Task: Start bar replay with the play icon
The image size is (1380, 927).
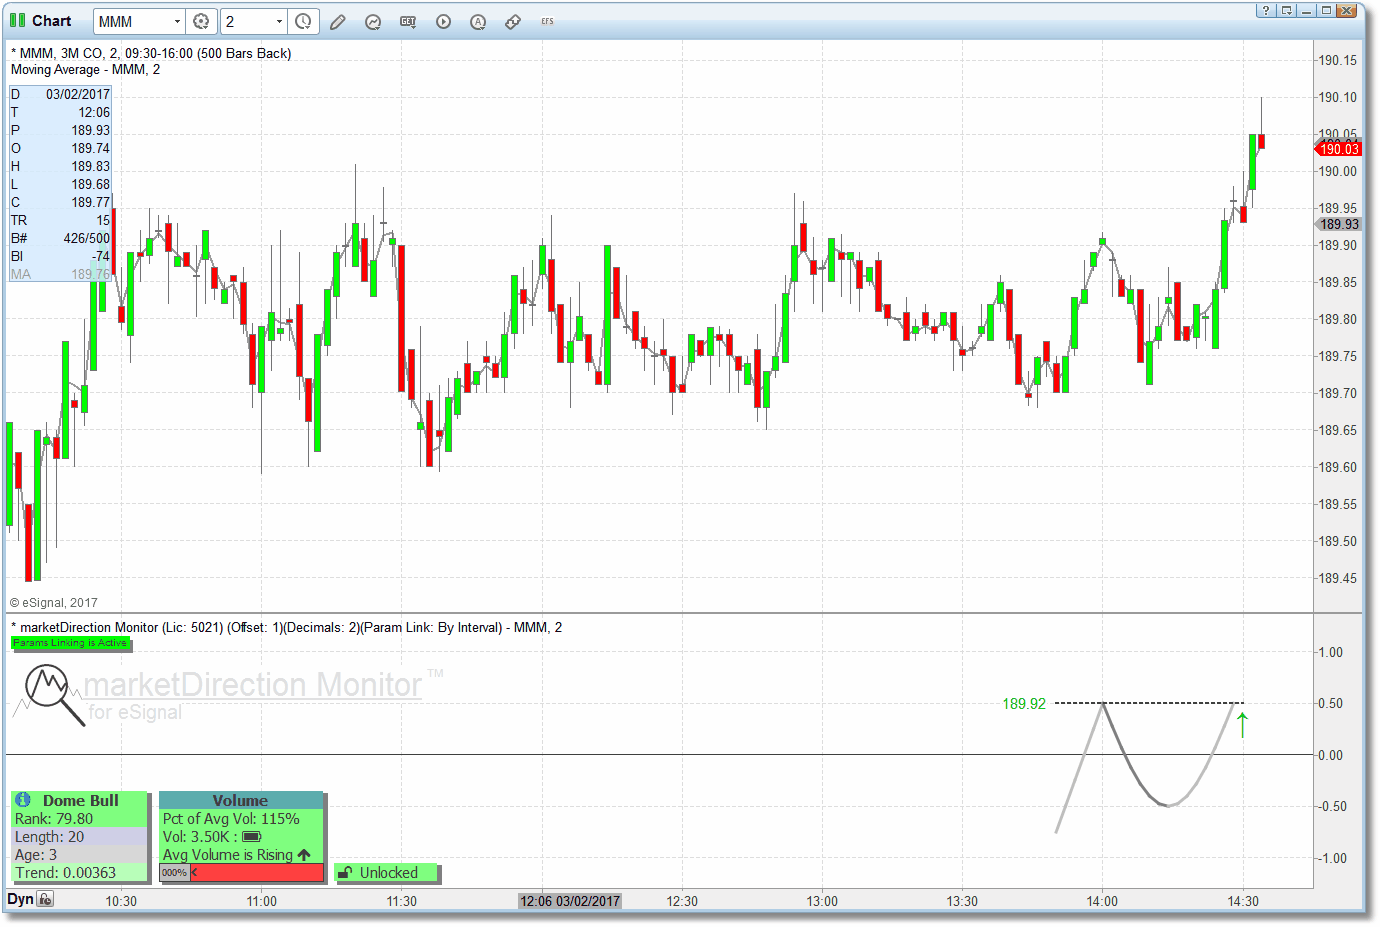Action: click(x=443, y=21)
